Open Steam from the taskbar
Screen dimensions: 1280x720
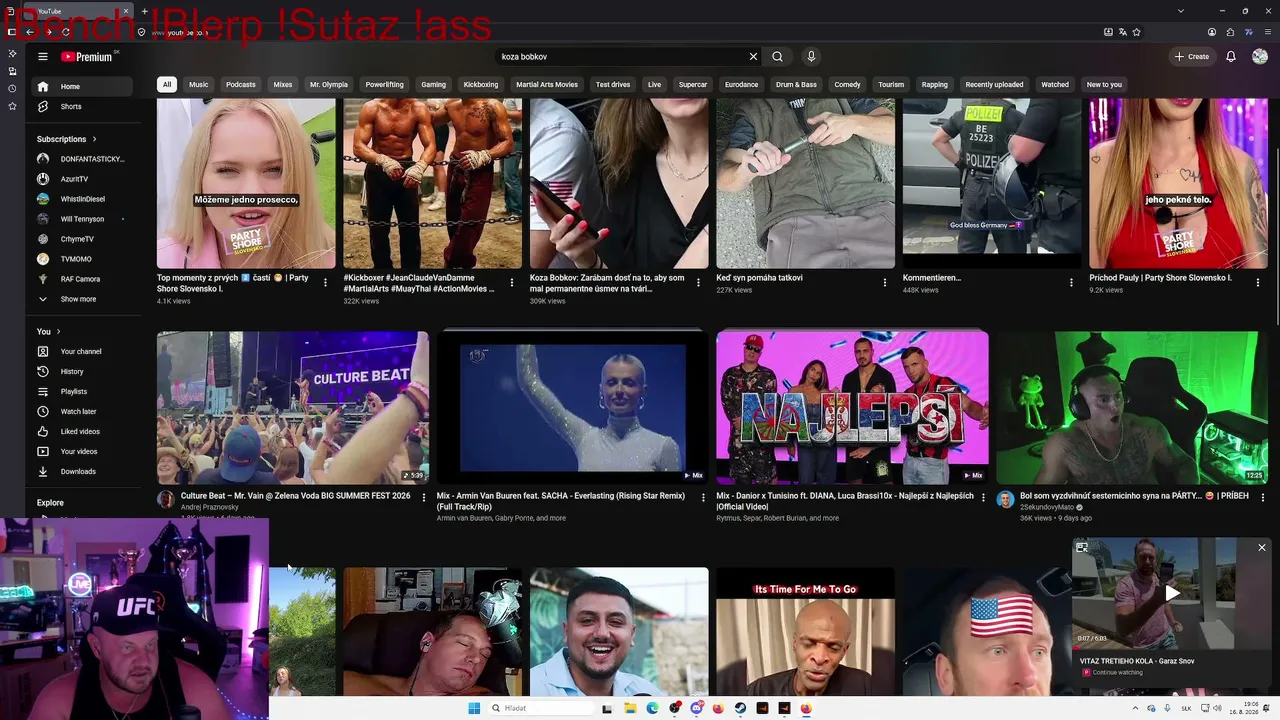pos(740,708)
